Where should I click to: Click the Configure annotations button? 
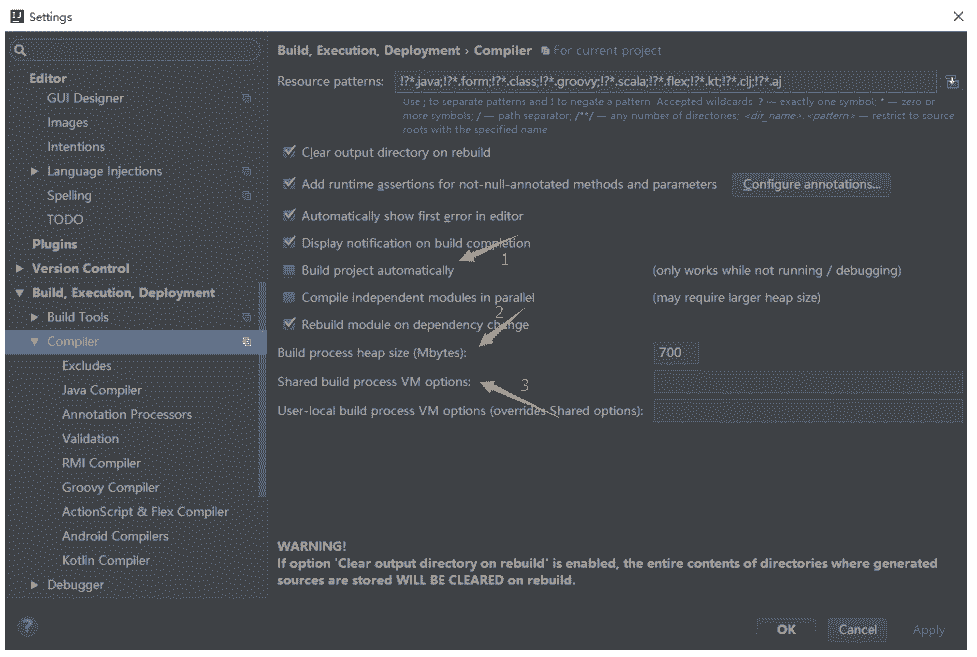point(811,185)
